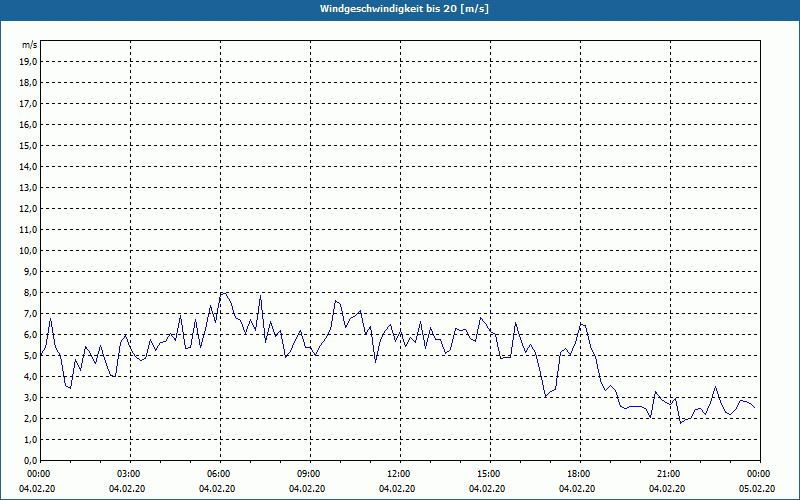Click the 'm/s' unit label
800x500 pixels.
[x=29, y=45]
